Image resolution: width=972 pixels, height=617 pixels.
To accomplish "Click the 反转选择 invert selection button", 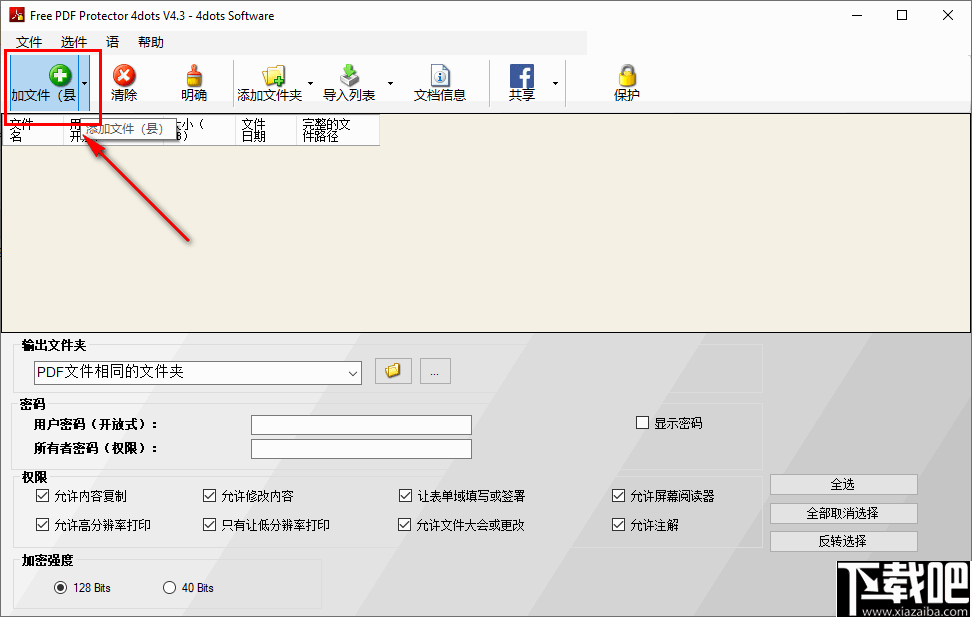I will pyautogui.click(x=843, y=540).
